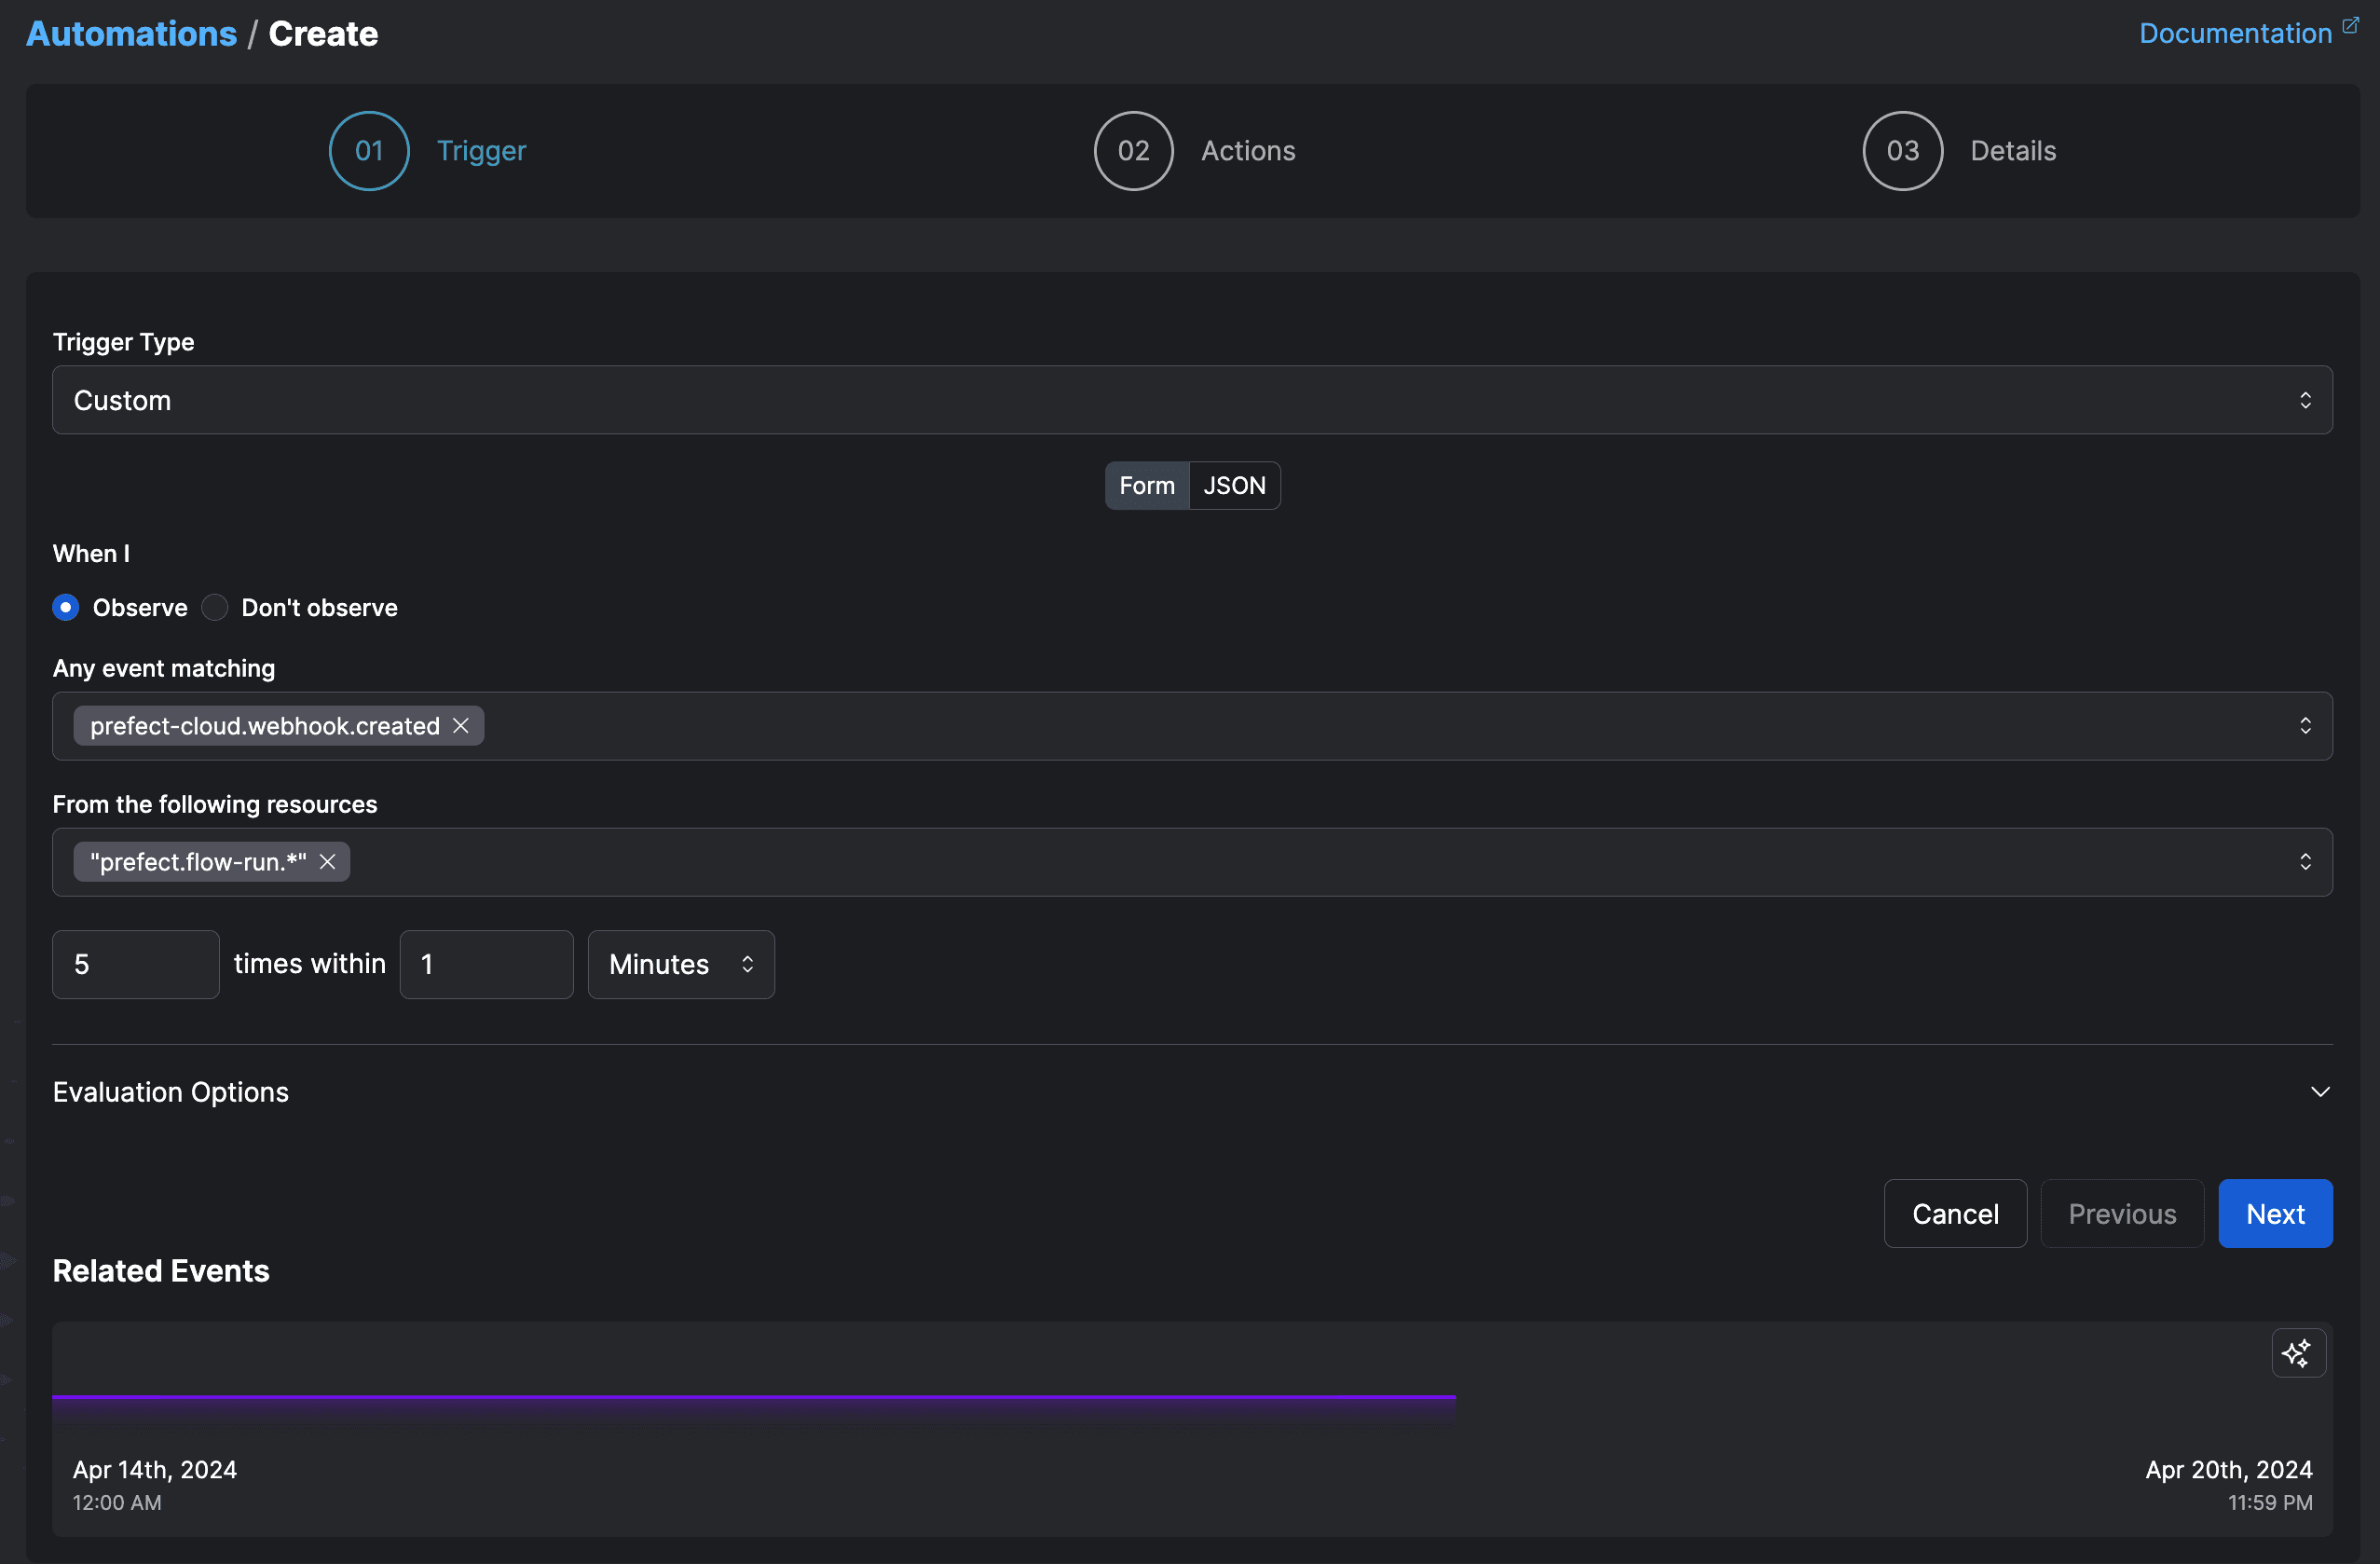Screen dimensions: 2380x1564
Task: Select the Observe radio button
Action: 66,608
